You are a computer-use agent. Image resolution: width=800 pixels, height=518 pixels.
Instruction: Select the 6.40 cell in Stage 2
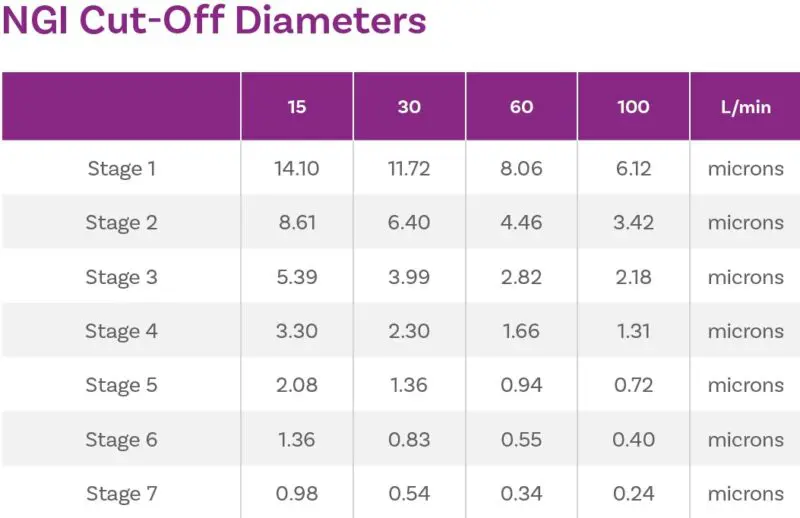coord(409,223)
